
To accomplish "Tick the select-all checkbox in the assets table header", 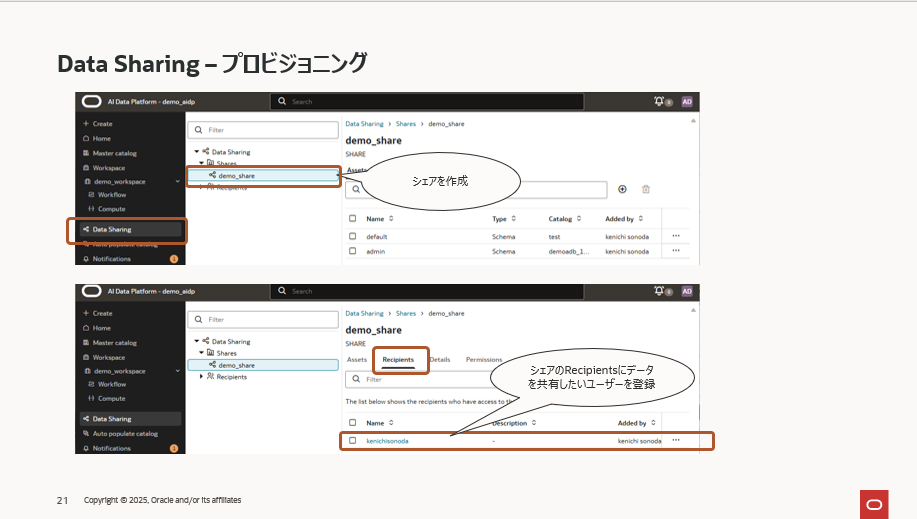I will 353,218.
